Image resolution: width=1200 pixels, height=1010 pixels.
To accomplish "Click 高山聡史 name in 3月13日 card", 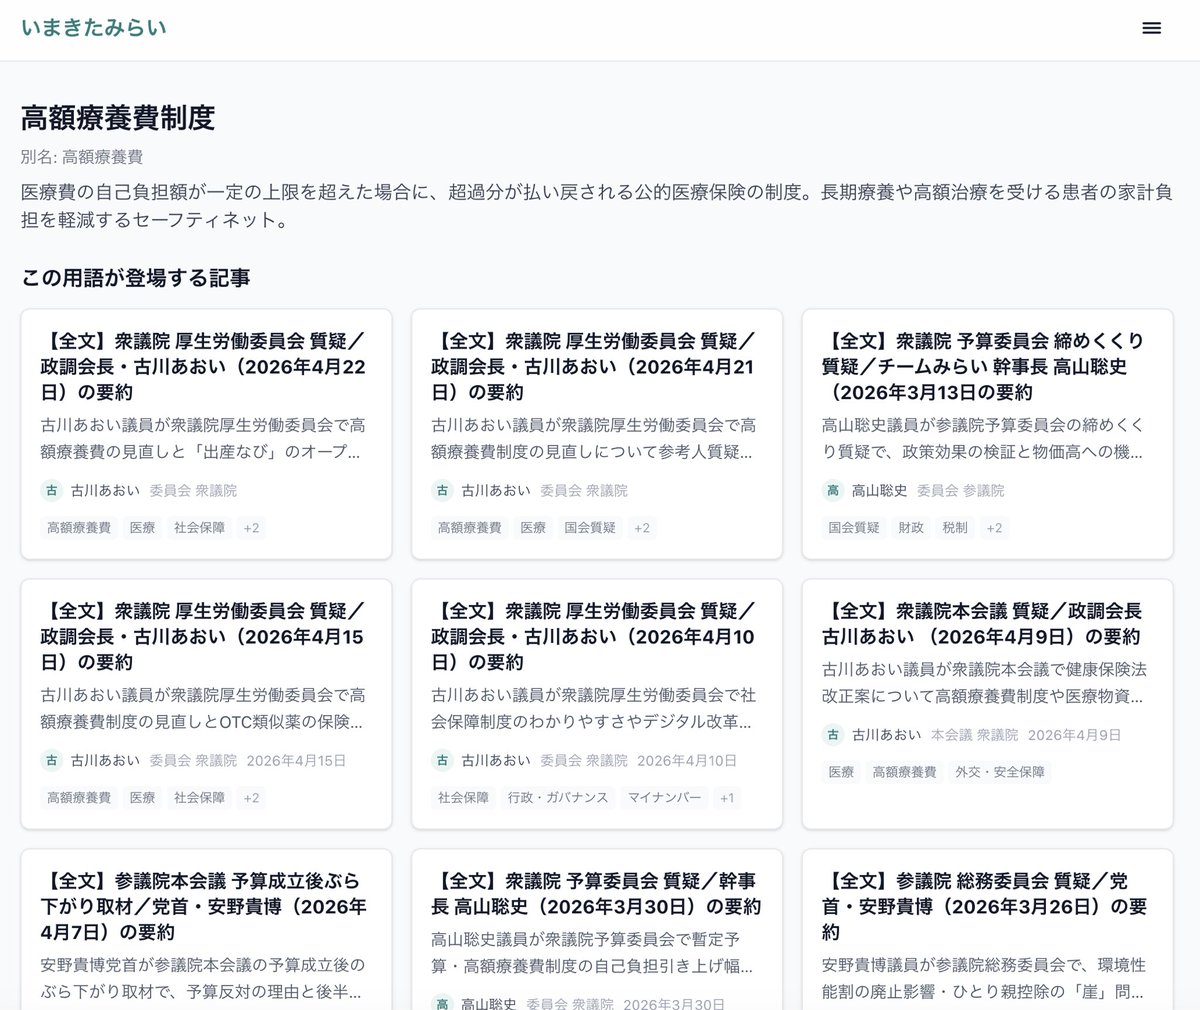I will (880, 490).
